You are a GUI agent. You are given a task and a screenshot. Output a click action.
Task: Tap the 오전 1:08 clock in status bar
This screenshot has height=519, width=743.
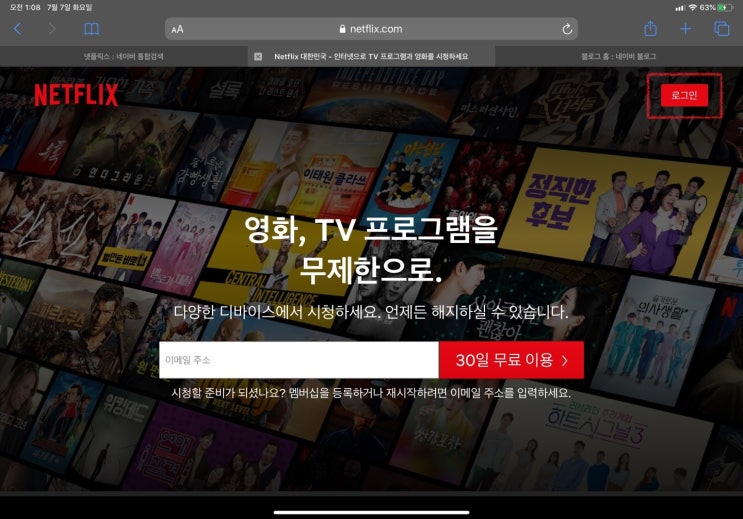[25, 7]
